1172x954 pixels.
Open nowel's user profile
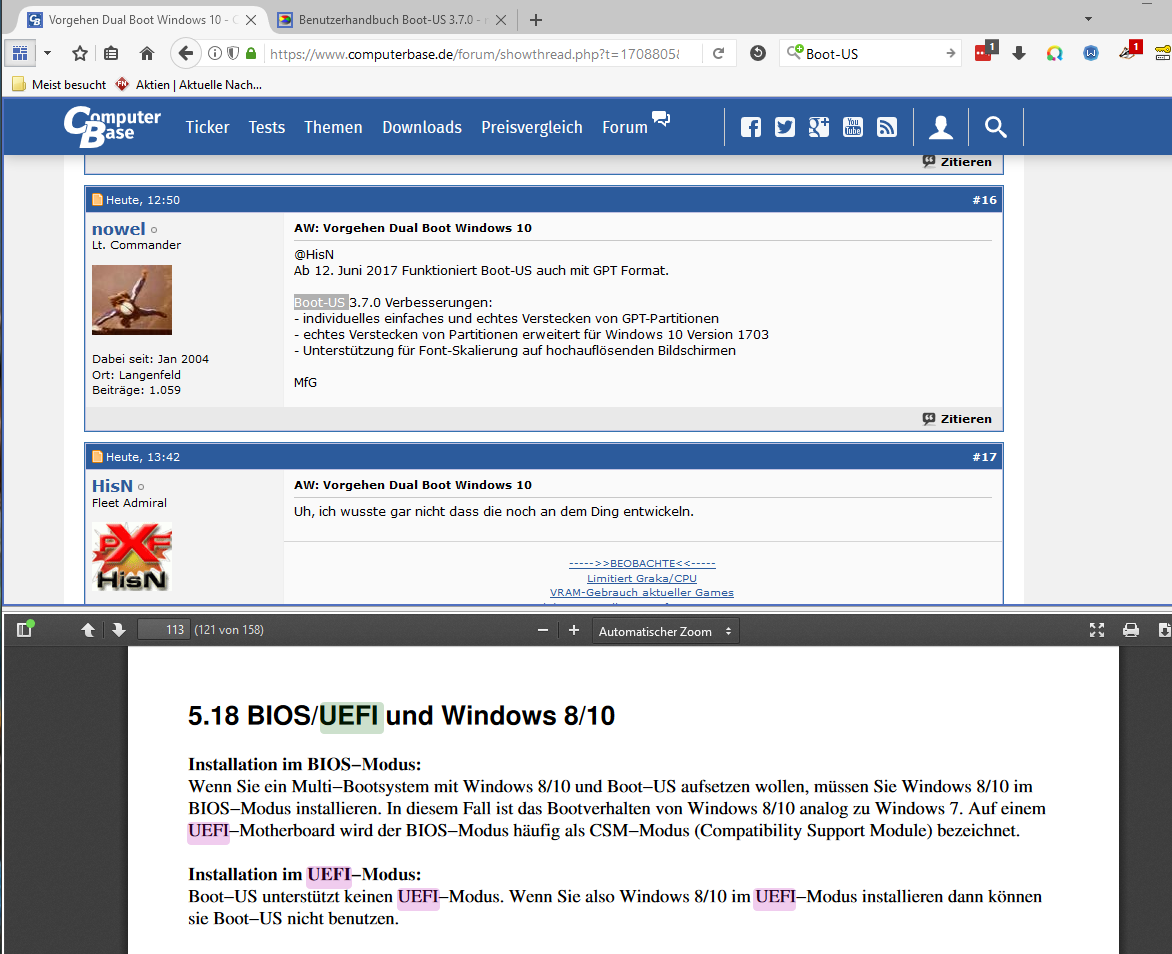point(118,229)
